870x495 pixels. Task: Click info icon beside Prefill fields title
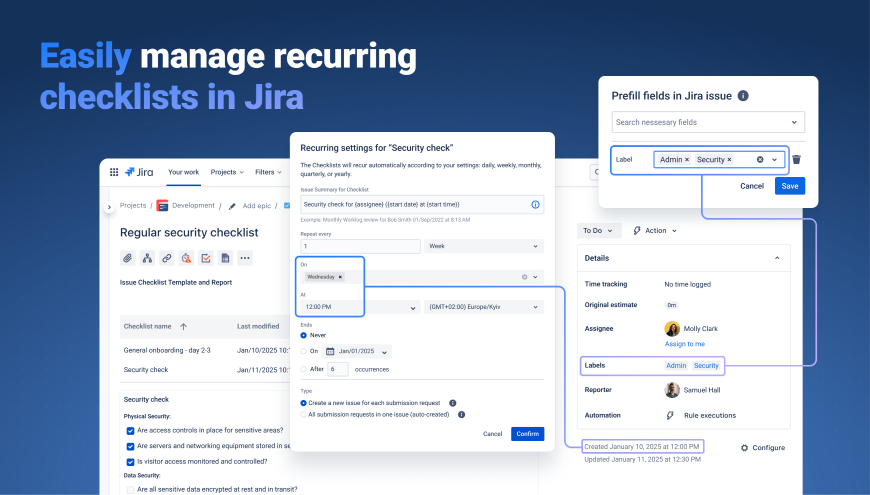coord(743,95)
